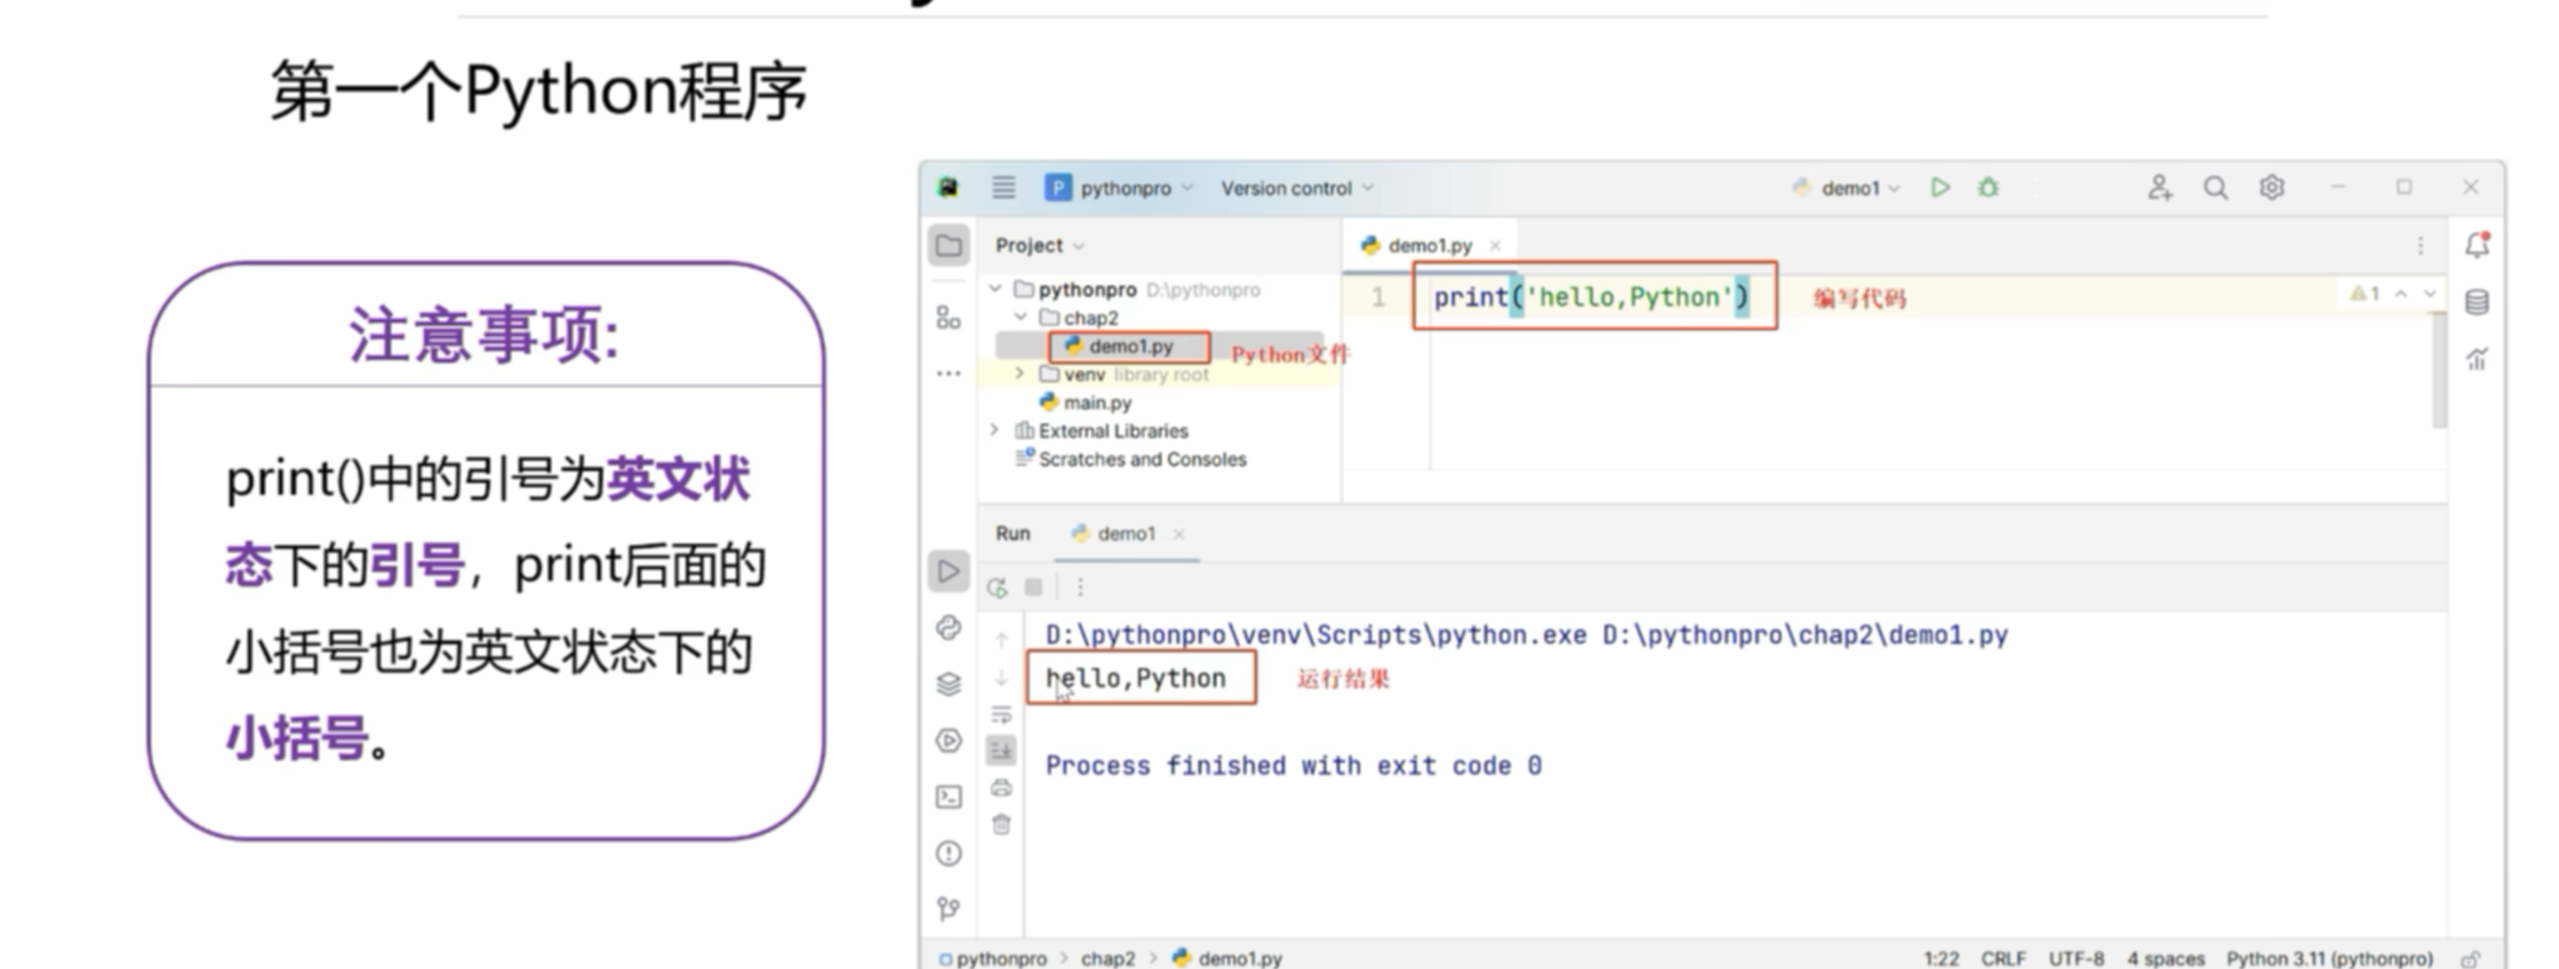Screen dimensions: 2559x969
Task: Click pythonpro breadcrumb in status bar
Action: tap(992, 958)
